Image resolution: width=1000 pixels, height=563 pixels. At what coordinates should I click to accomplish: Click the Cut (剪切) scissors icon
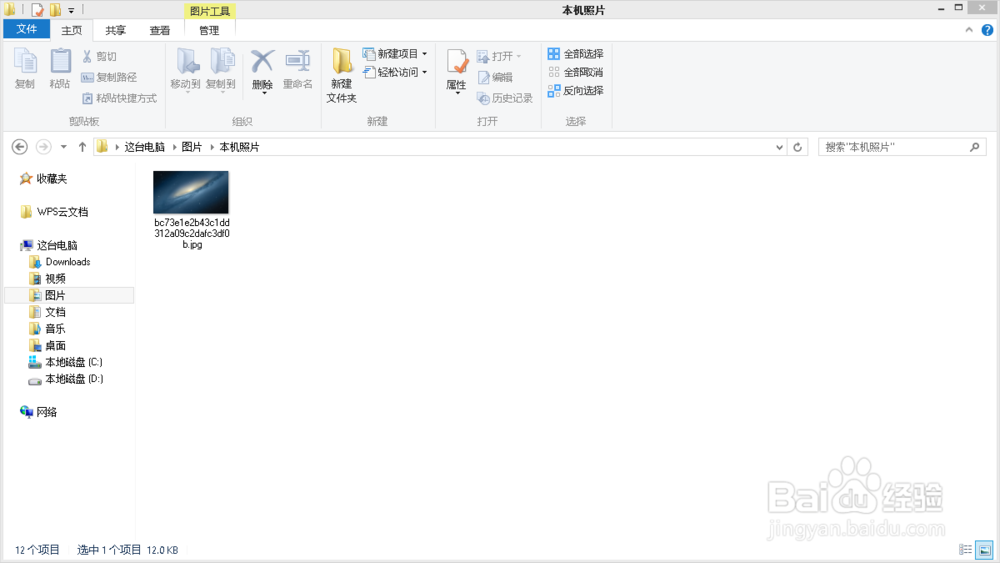pos(87,56)
